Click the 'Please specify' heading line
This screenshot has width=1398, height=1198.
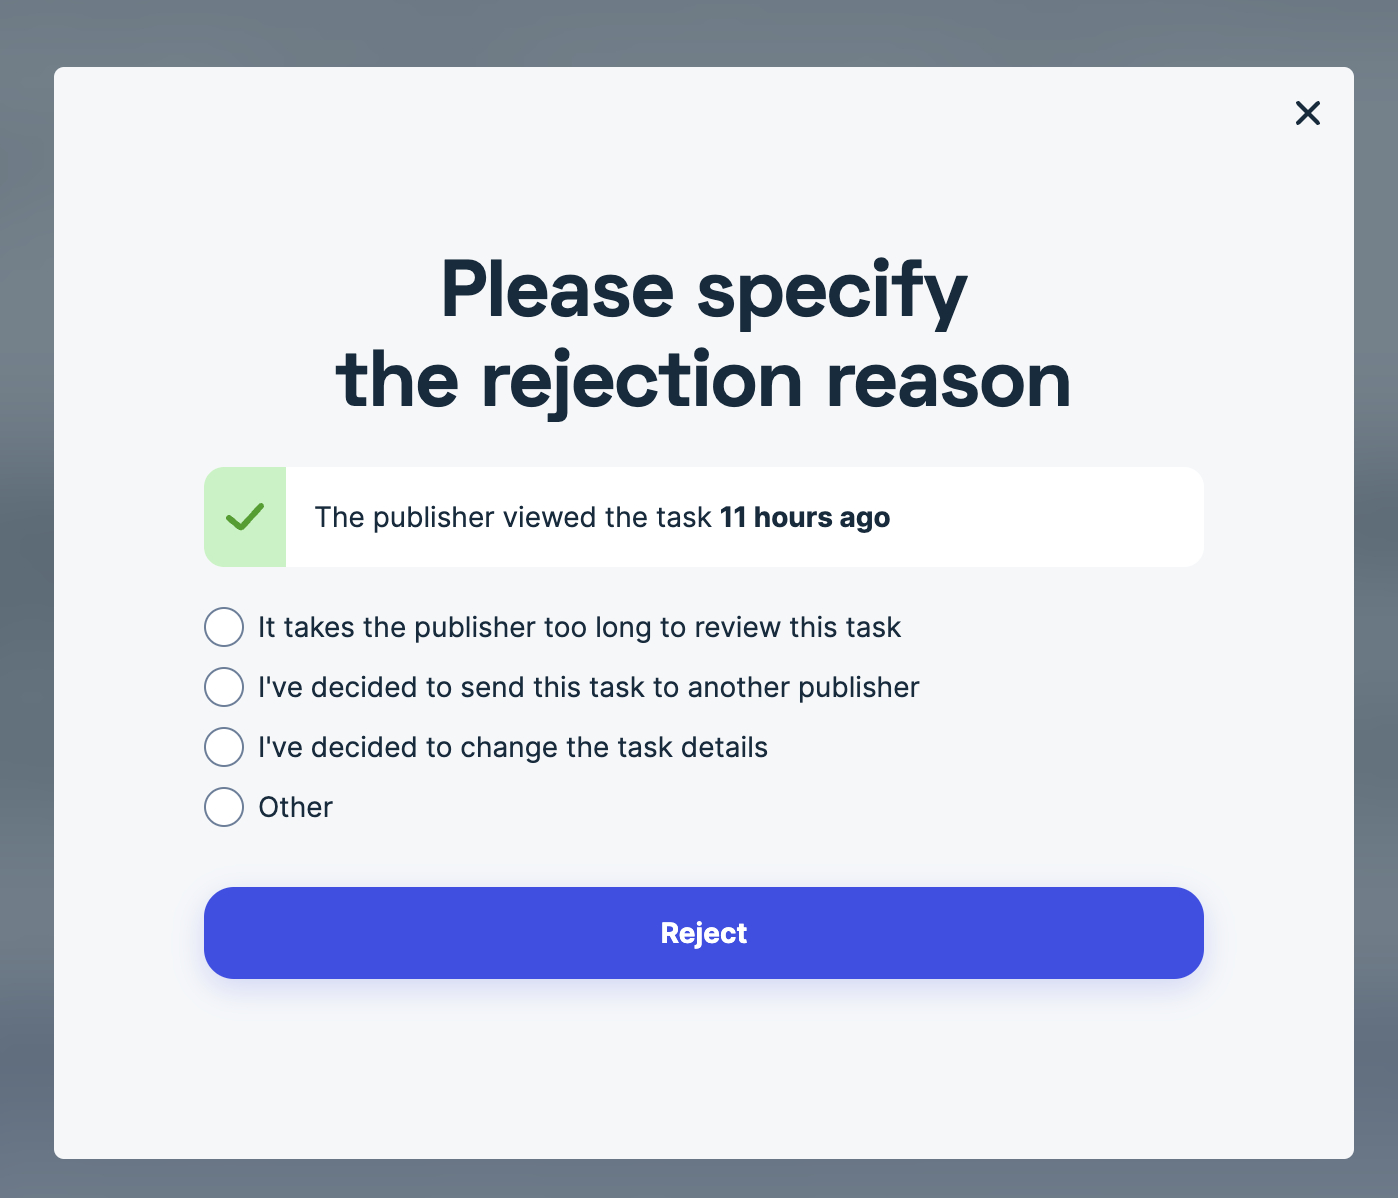703,290
